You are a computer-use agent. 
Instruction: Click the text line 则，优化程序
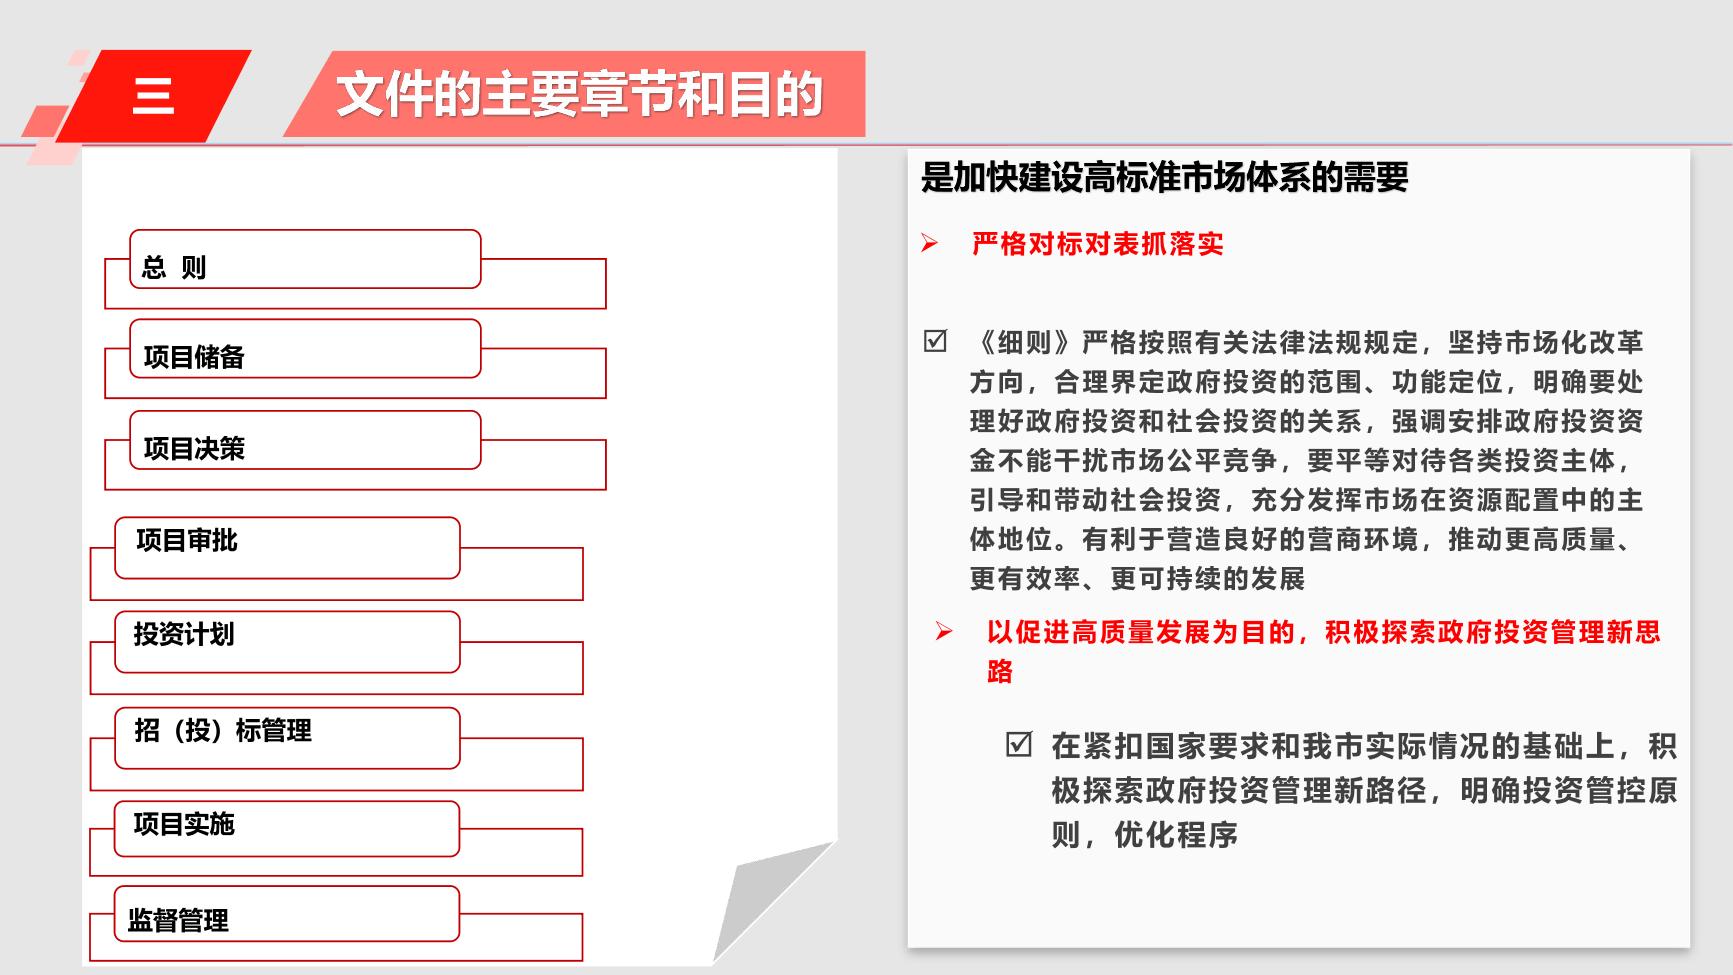(x=1144, y=835)
